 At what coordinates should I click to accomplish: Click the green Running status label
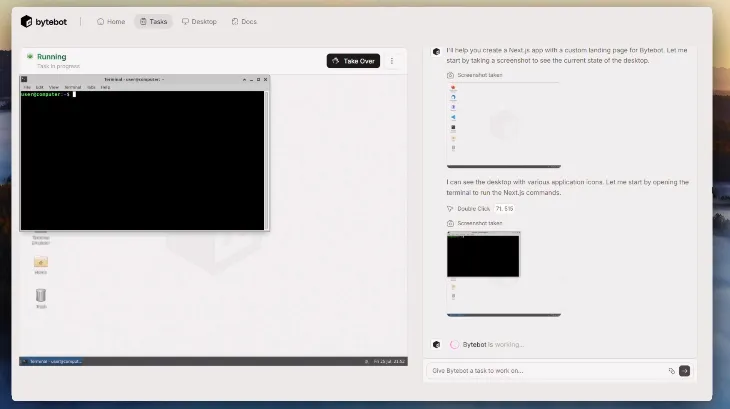click(x=52, y=56)
